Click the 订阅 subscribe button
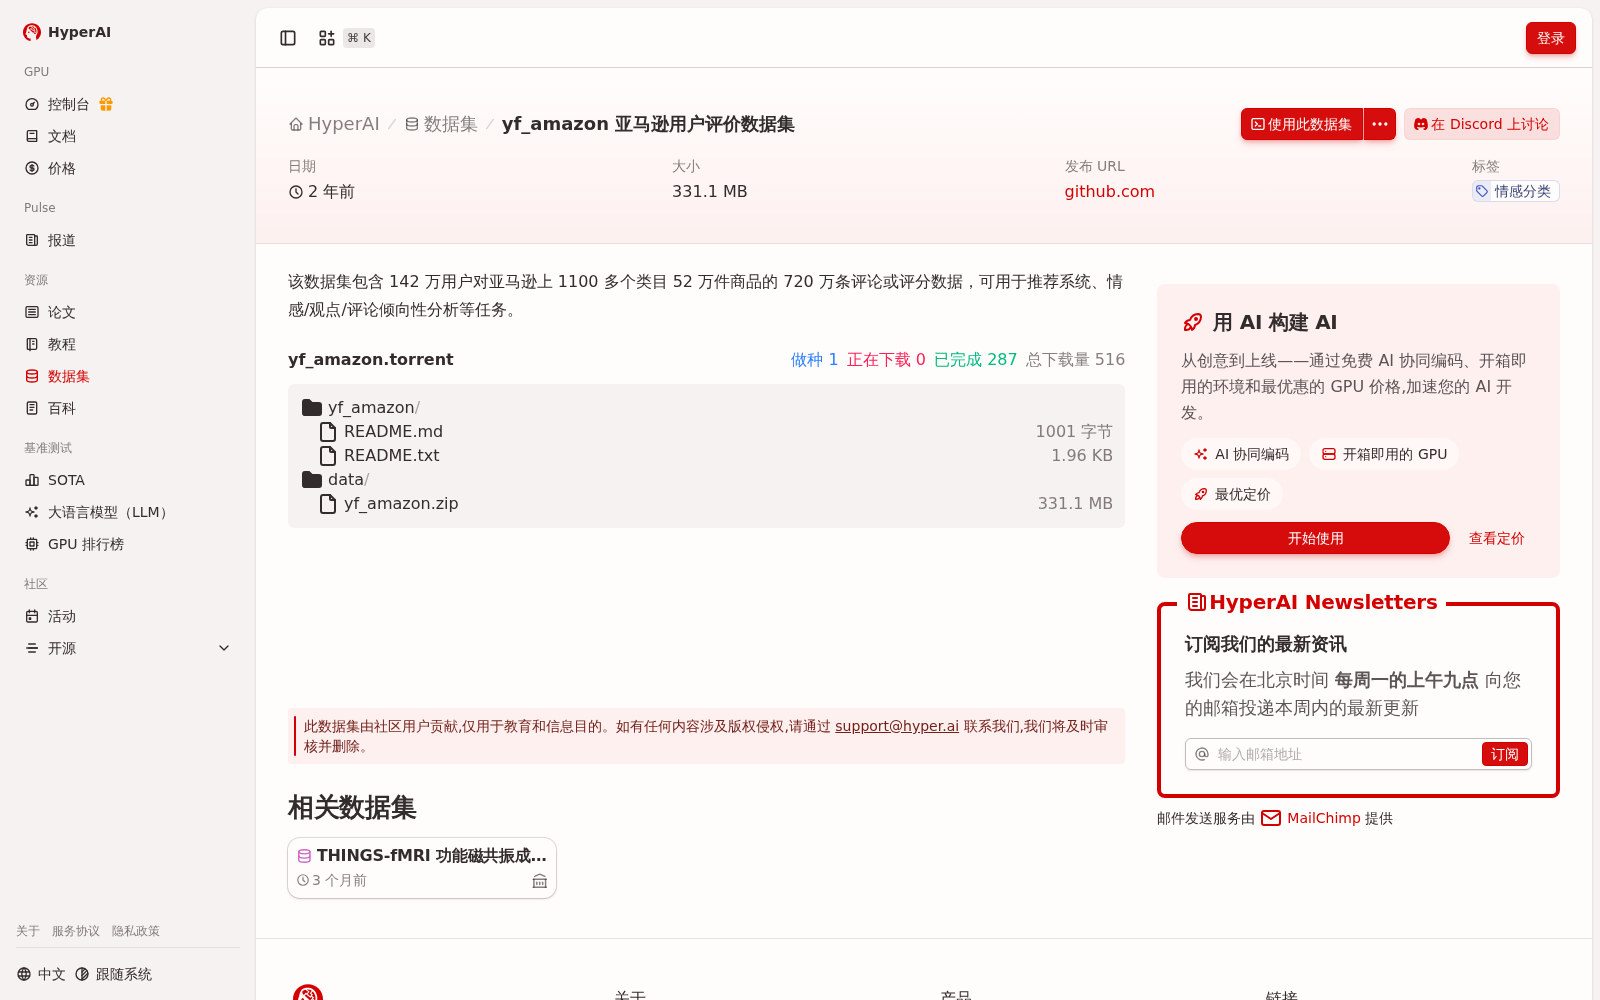Viewport: 1600px width, 1000px height. [x=1504, y=754]
